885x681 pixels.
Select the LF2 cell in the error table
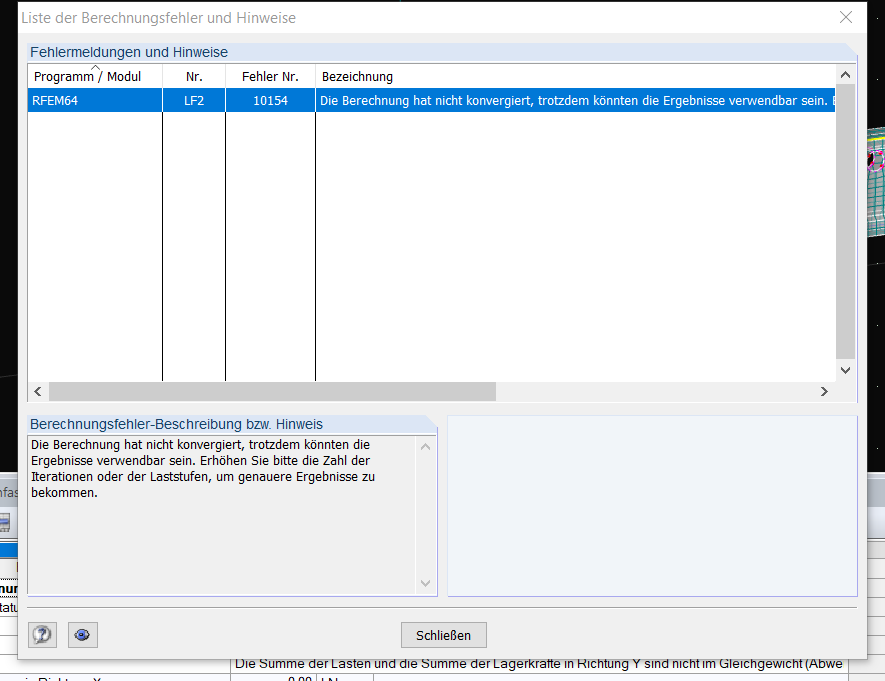pyautogui.click(x=194, y=100)
